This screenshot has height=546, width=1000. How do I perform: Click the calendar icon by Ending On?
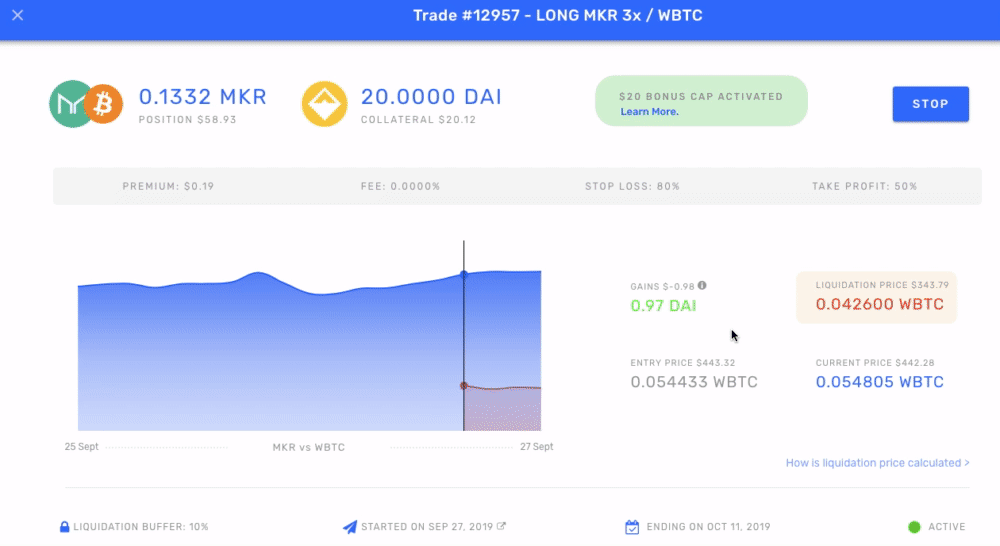click(632, 527)
